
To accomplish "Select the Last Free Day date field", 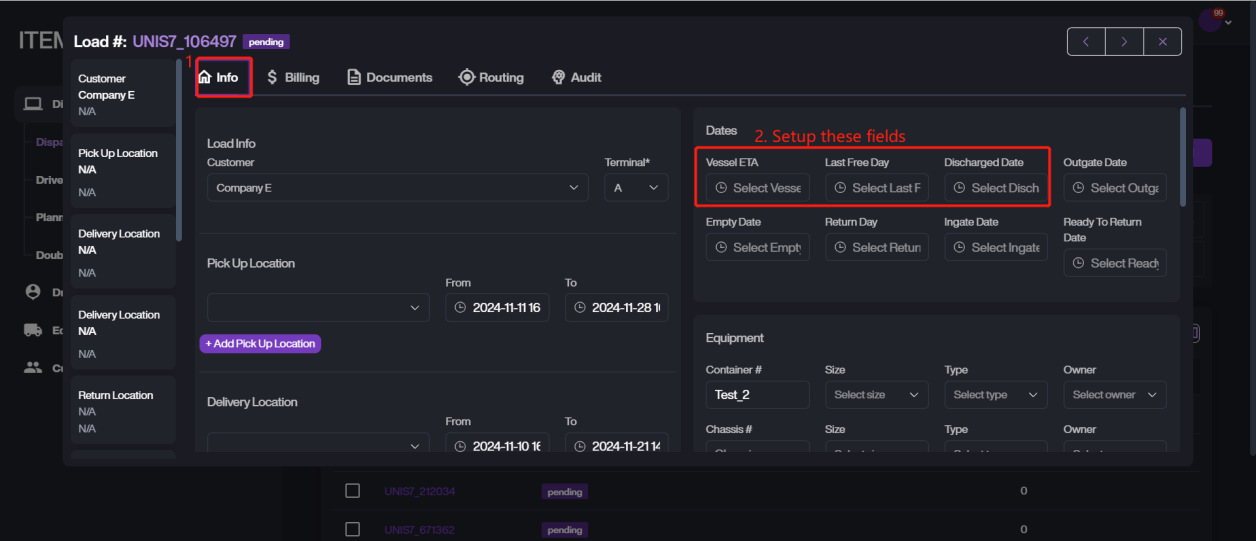I will (x=876, y=188).
